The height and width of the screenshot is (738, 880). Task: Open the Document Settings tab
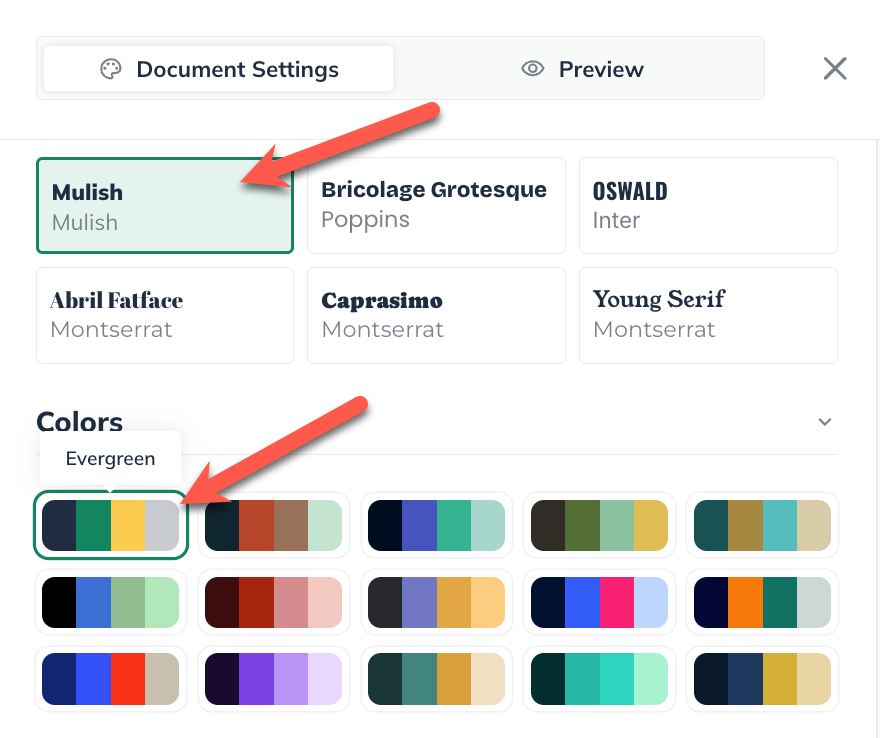pos(216,68)
